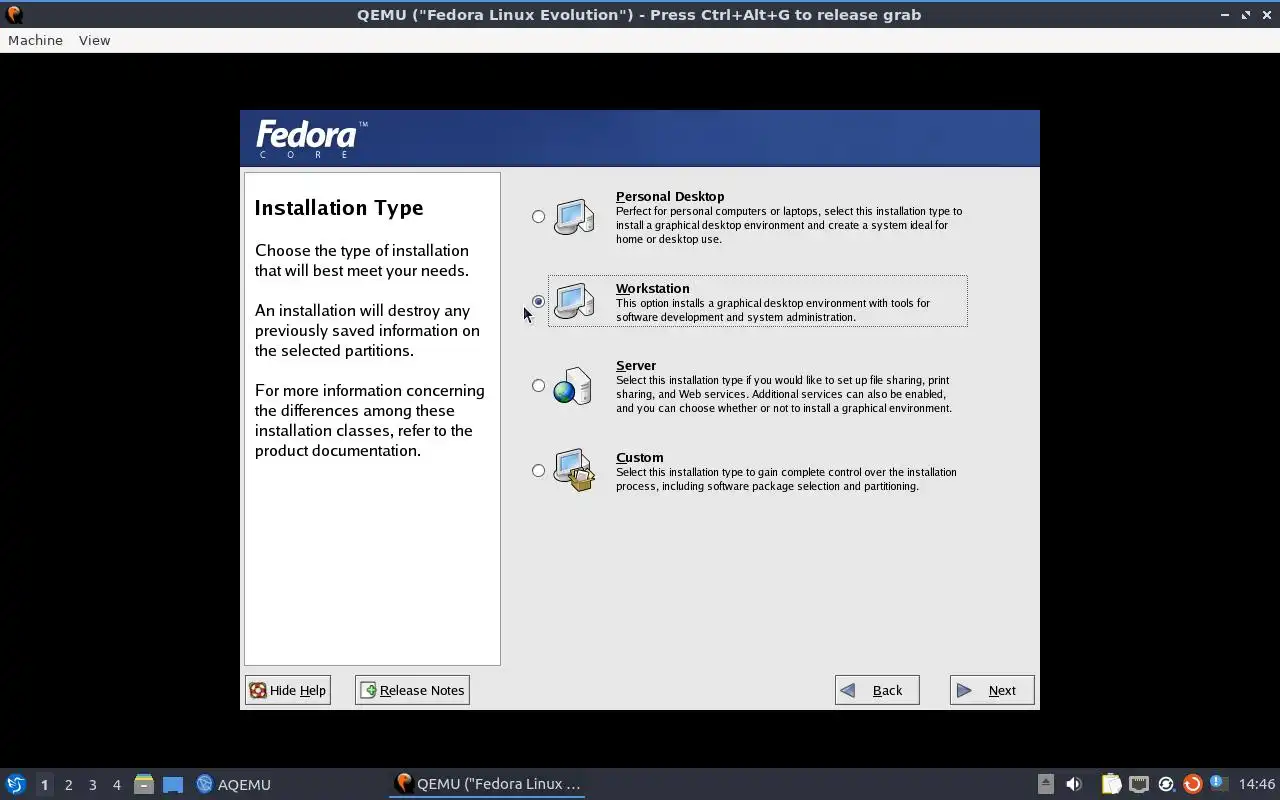
Task: Switch to workspace 2
Action: pyautogui.click(x=68, y=785)
